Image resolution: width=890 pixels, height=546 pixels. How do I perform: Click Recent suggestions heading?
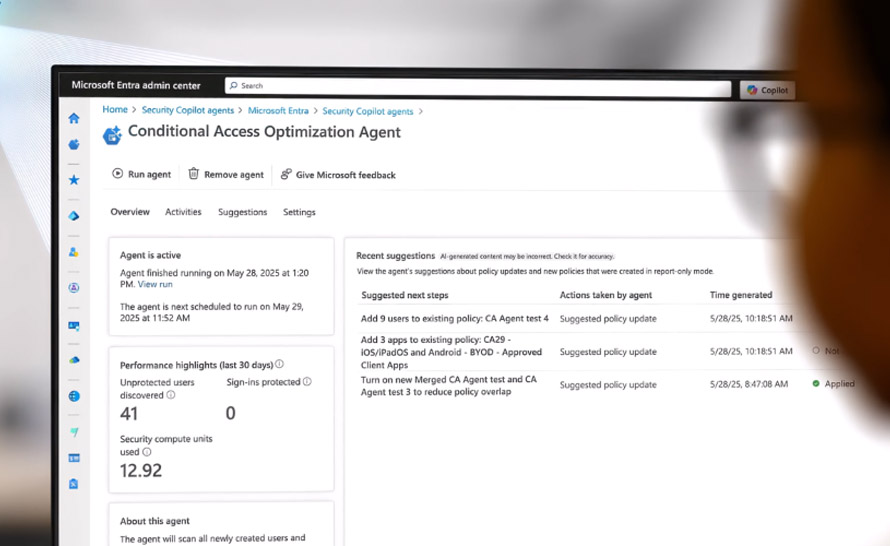tap(395, 256)
